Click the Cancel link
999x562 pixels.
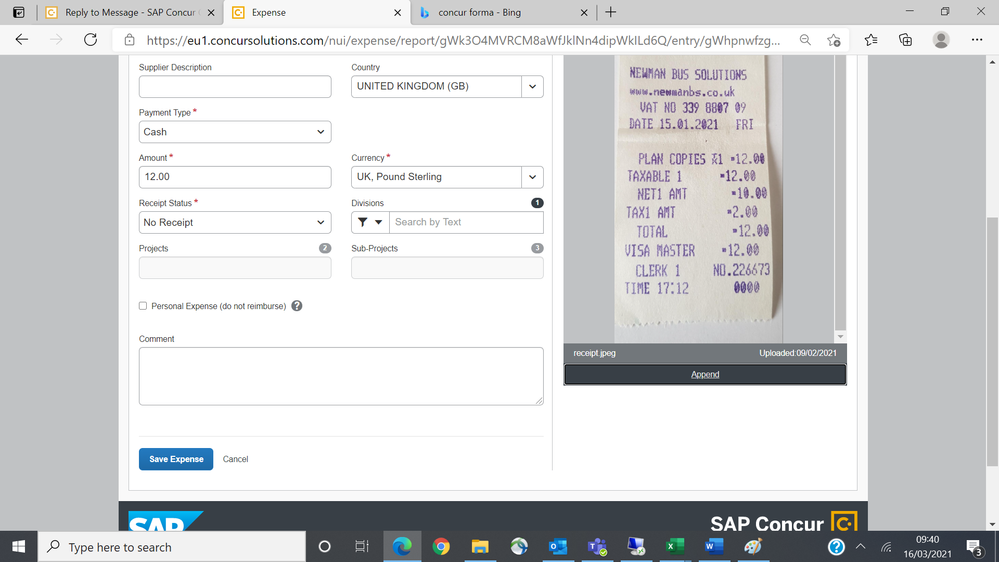pos(235,459)
